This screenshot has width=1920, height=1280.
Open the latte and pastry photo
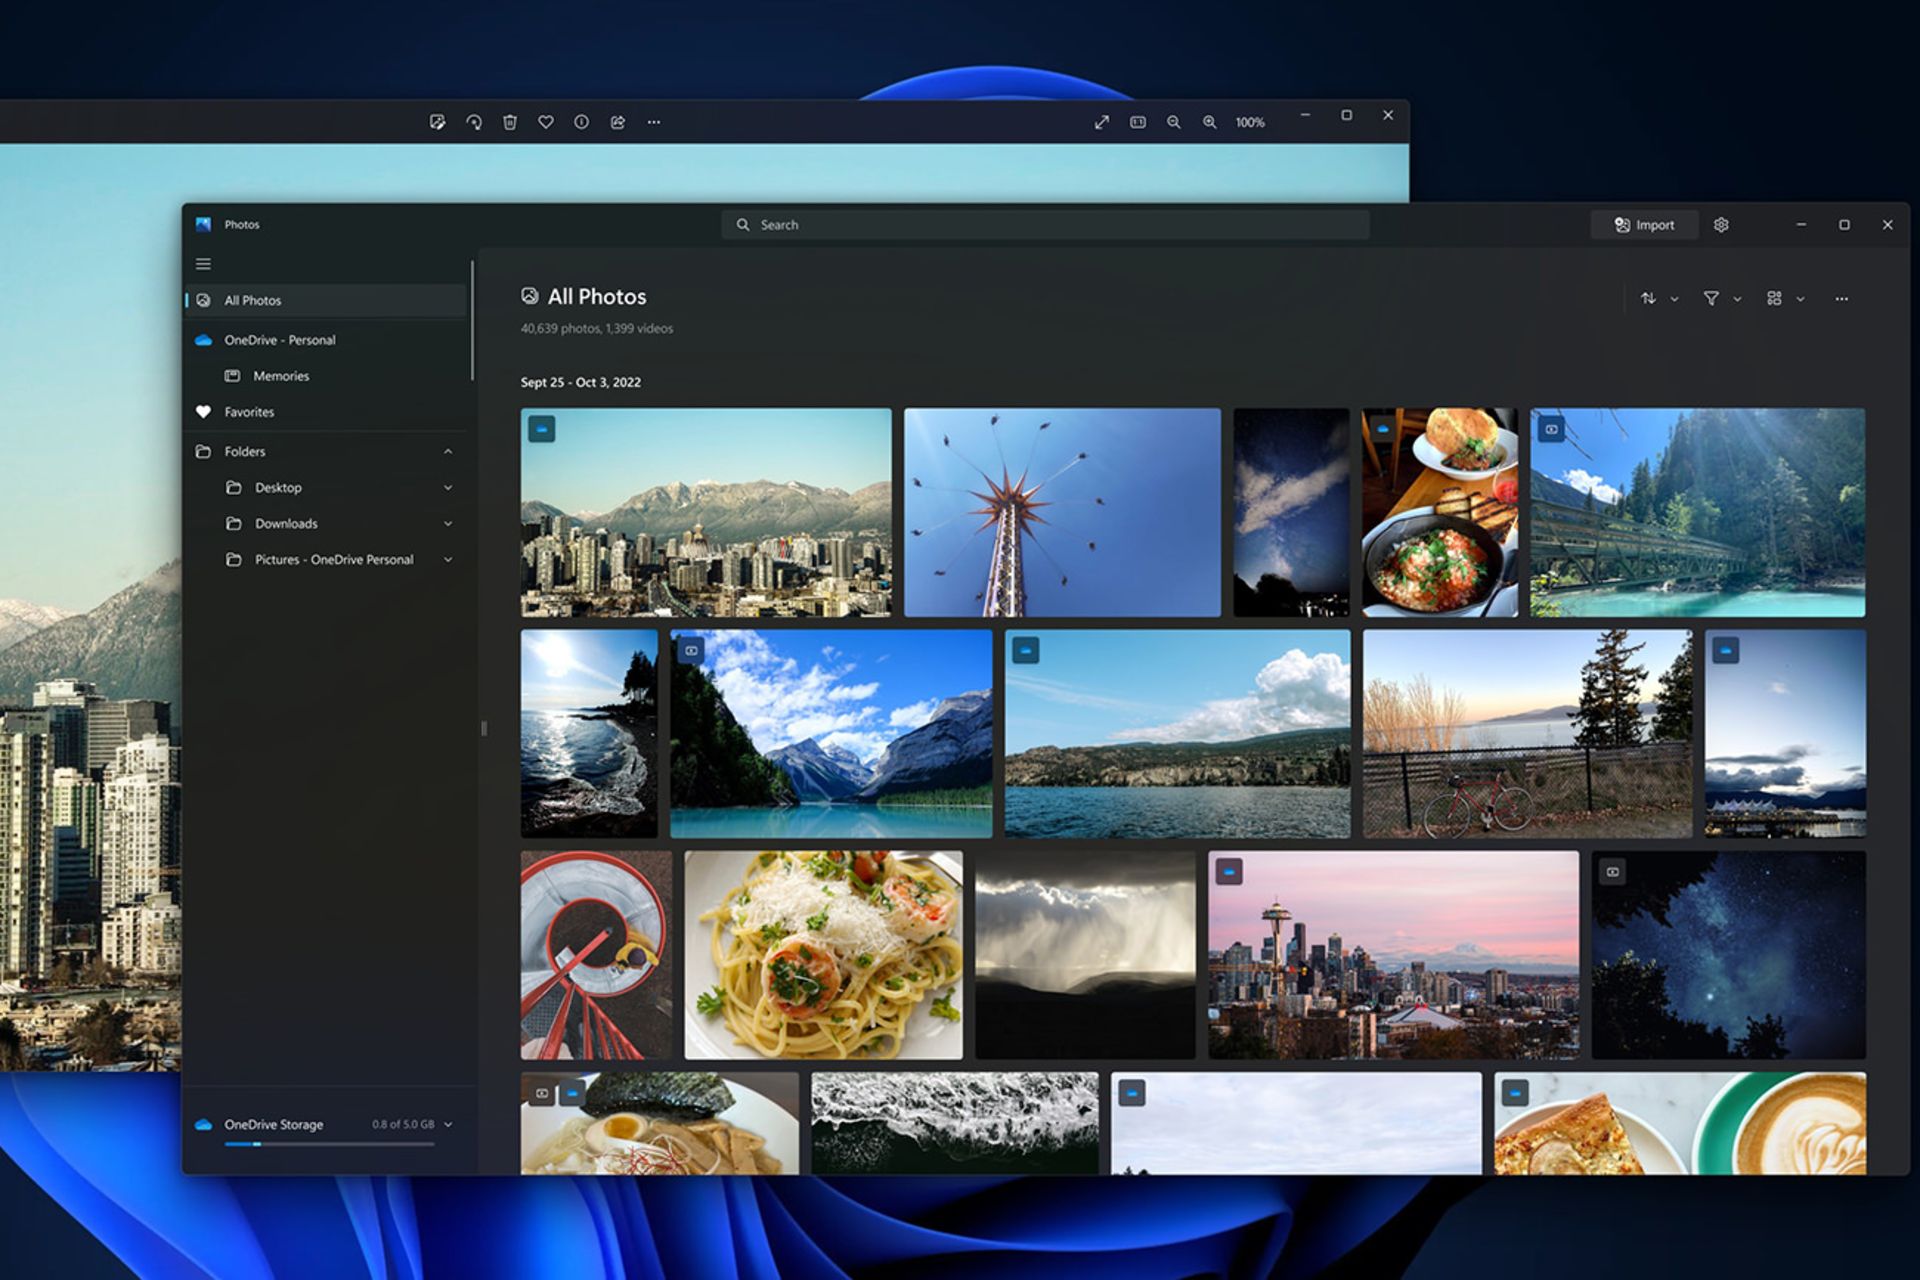tap(1680, 1124)
